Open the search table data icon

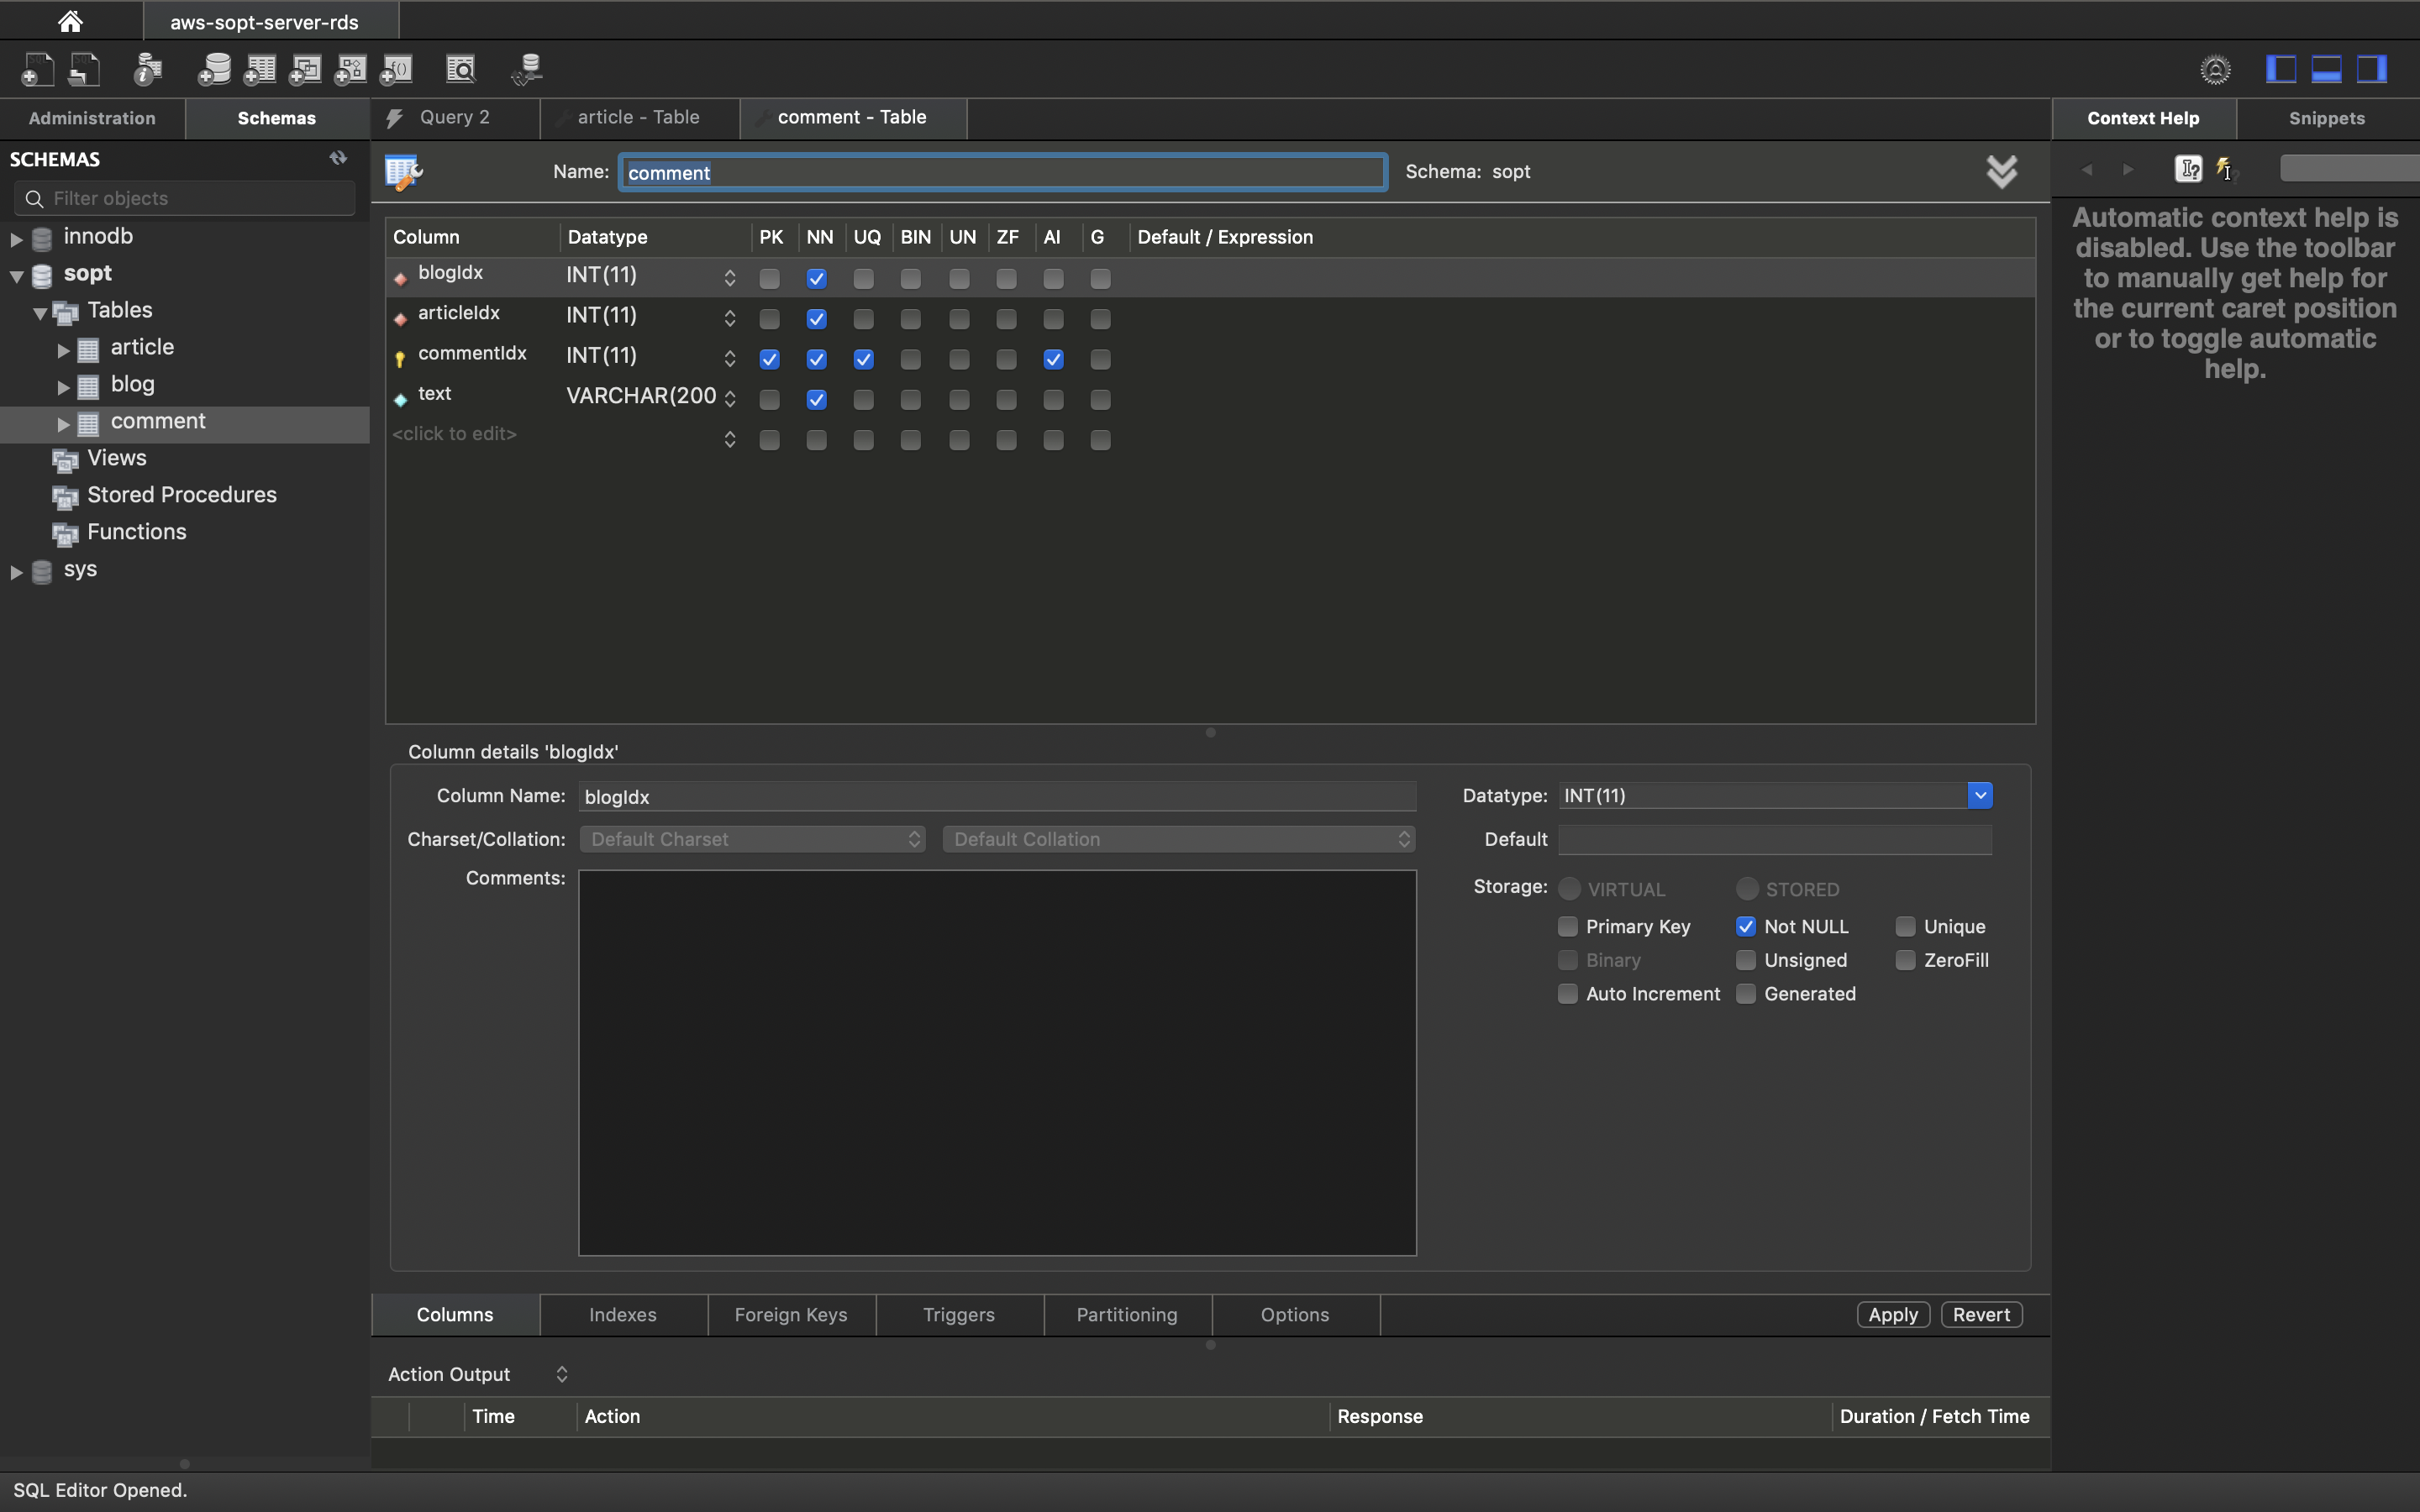tap(461, 69)
